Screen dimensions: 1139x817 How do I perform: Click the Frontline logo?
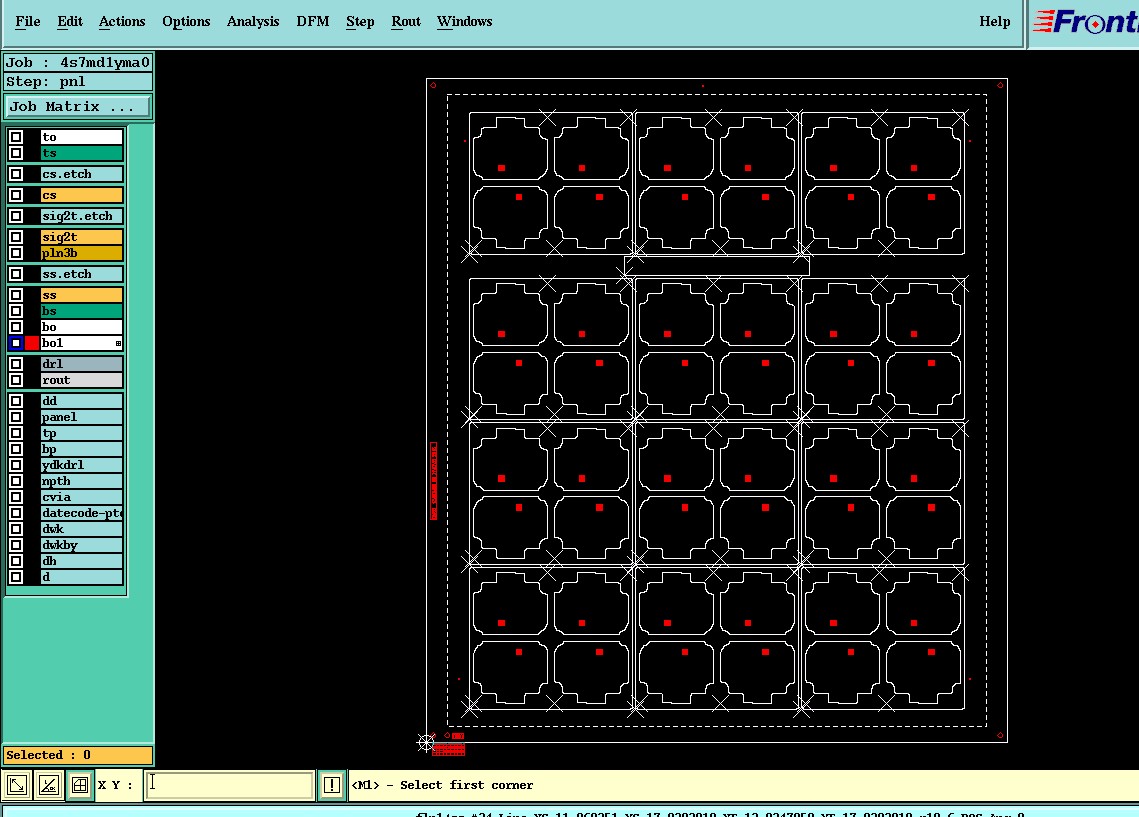[1085, 22]
